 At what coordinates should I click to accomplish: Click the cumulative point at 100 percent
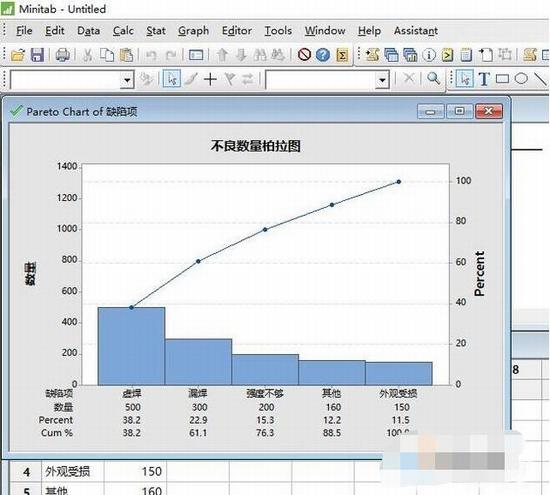(x=399, y=182)
